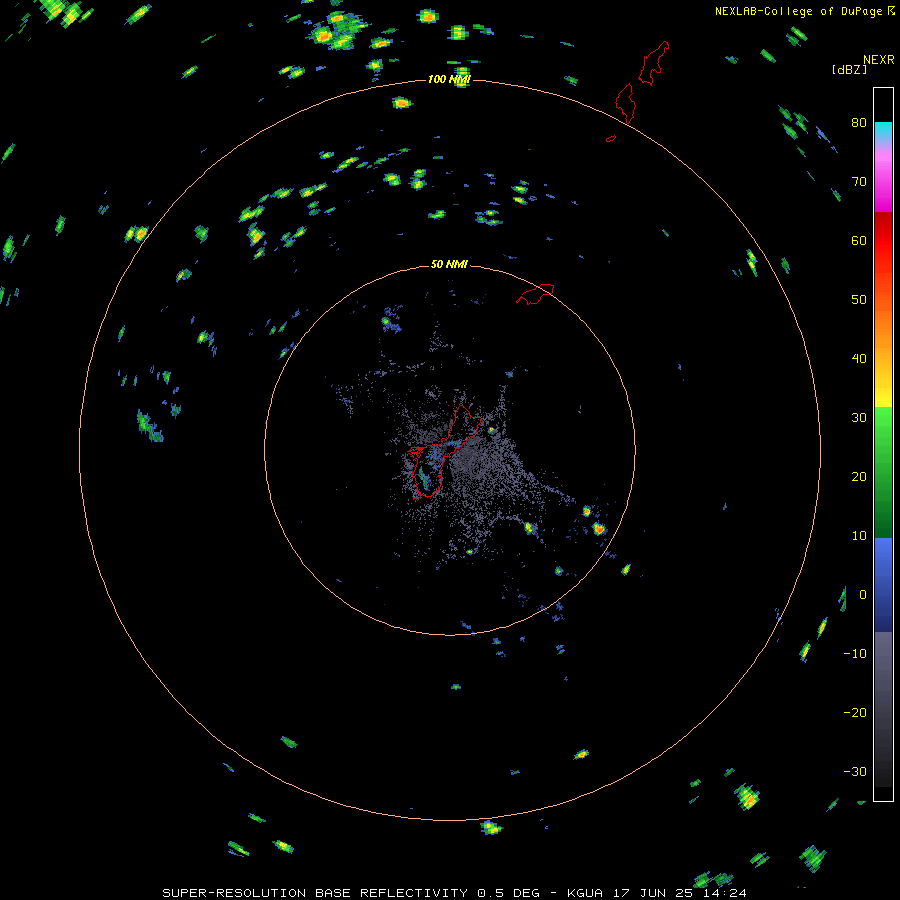Click the 20 value on the dBZ scale
Screen dimensions: 900x900
859,477
